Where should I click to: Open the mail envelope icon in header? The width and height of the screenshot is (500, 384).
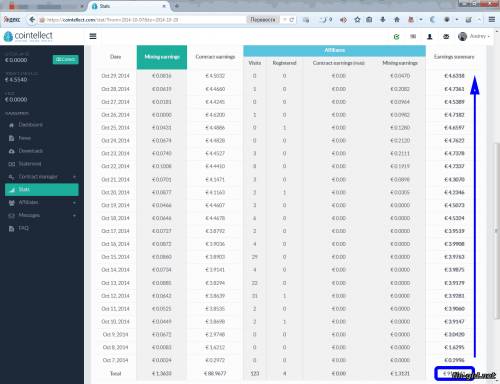click(x=446, y=36)
